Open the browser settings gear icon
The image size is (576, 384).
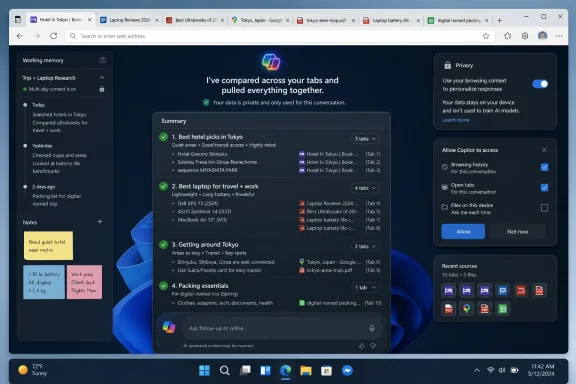click(x=525, y=36)
